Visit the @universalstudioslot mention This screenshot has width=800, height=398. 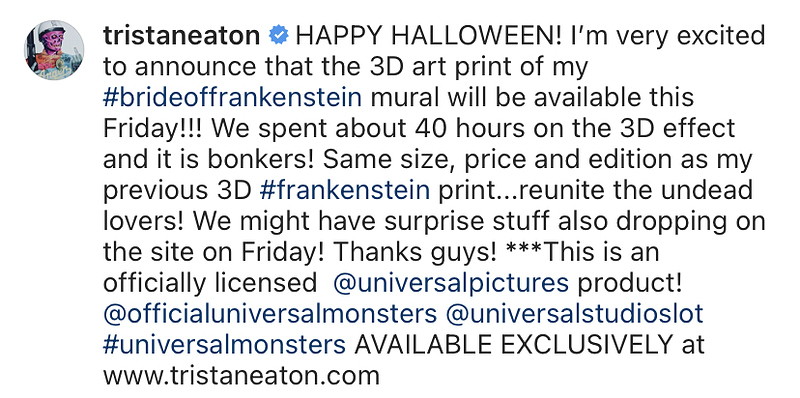[x=574, y=314]
